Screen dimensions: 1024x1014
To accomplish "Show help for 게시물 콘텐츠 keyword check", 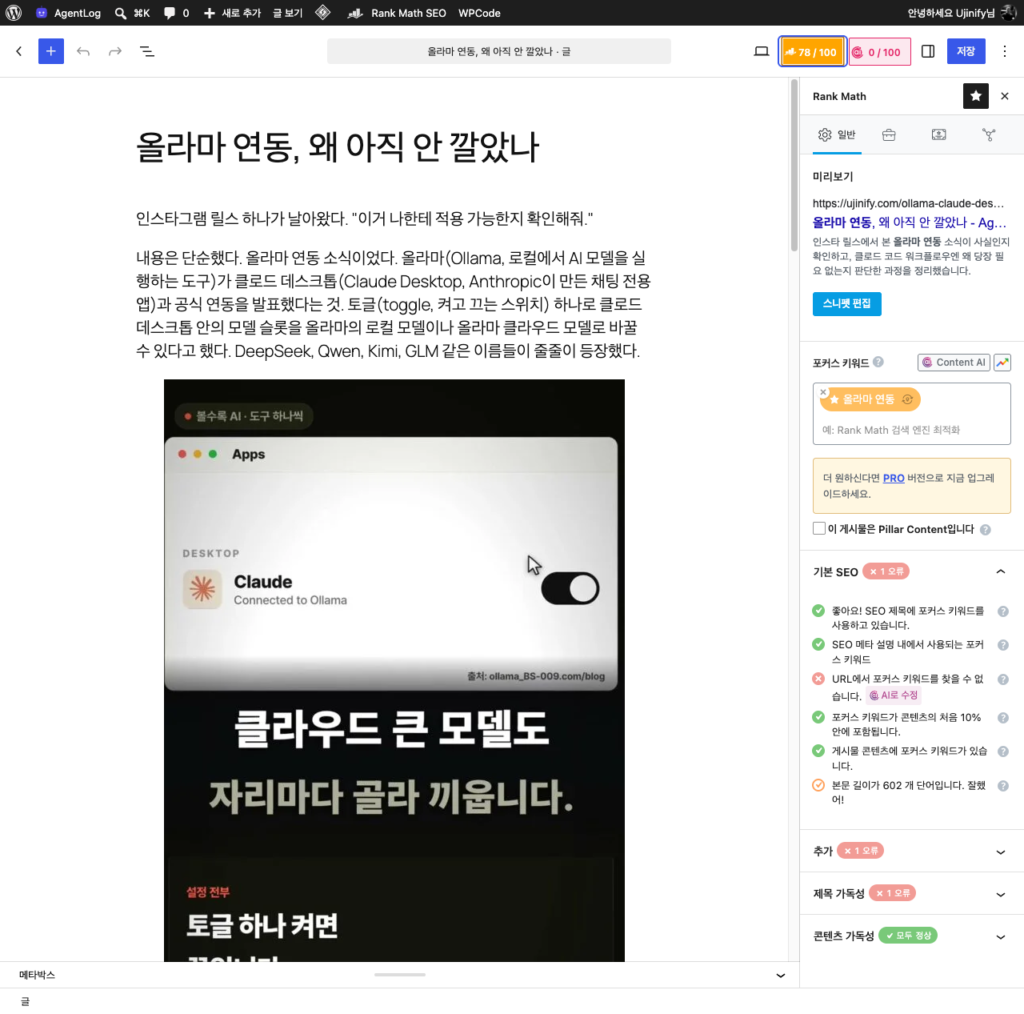I will [x=1002, y=752].
